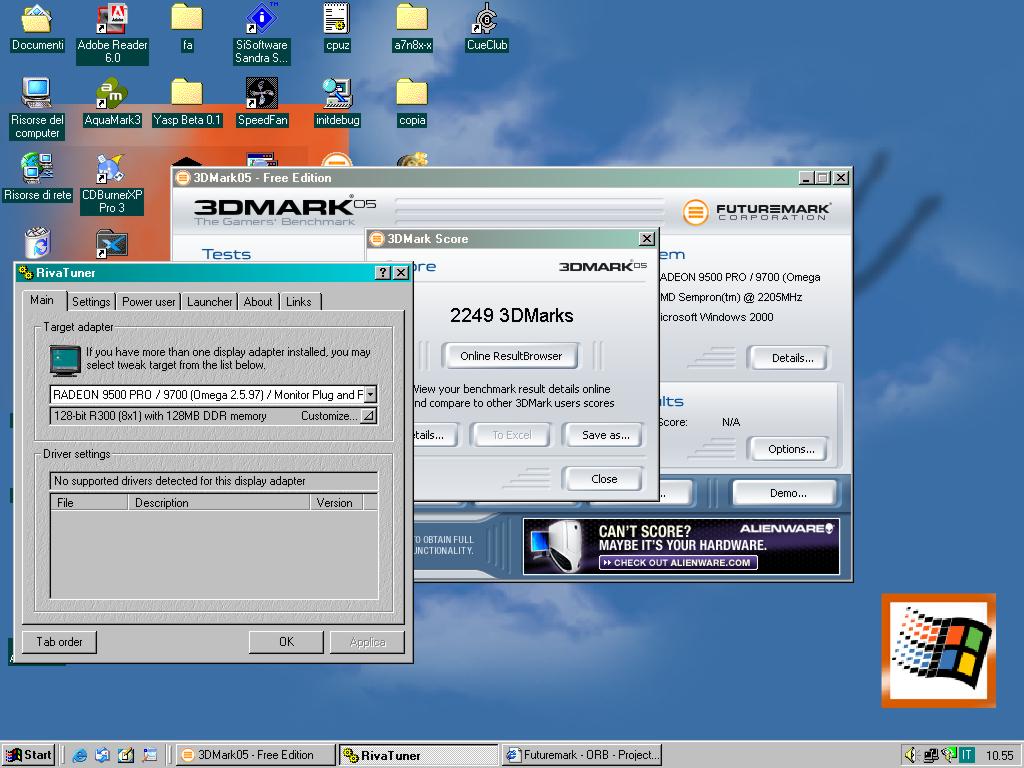Click the Start button
Viewport: 1024px width, 768px height.
[x=29, y=755]
